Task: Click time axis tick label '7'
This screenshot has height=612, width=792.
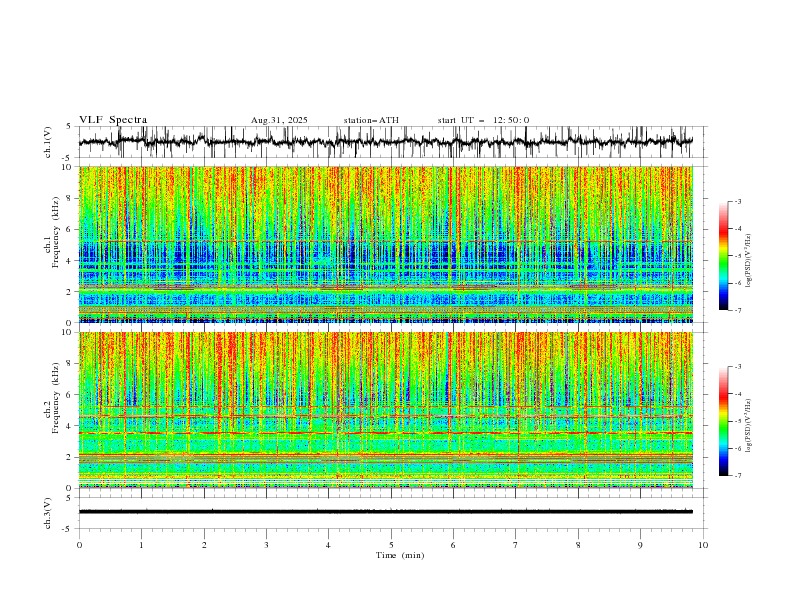Action: (516, 545)
